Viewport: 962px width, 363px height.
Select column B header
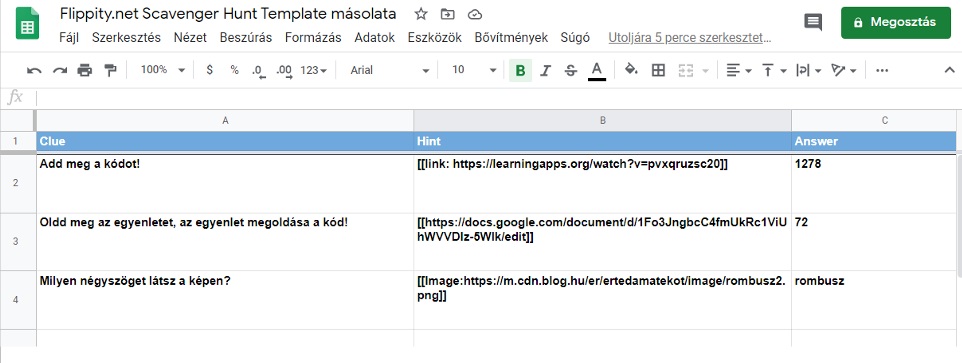(602, 121)
